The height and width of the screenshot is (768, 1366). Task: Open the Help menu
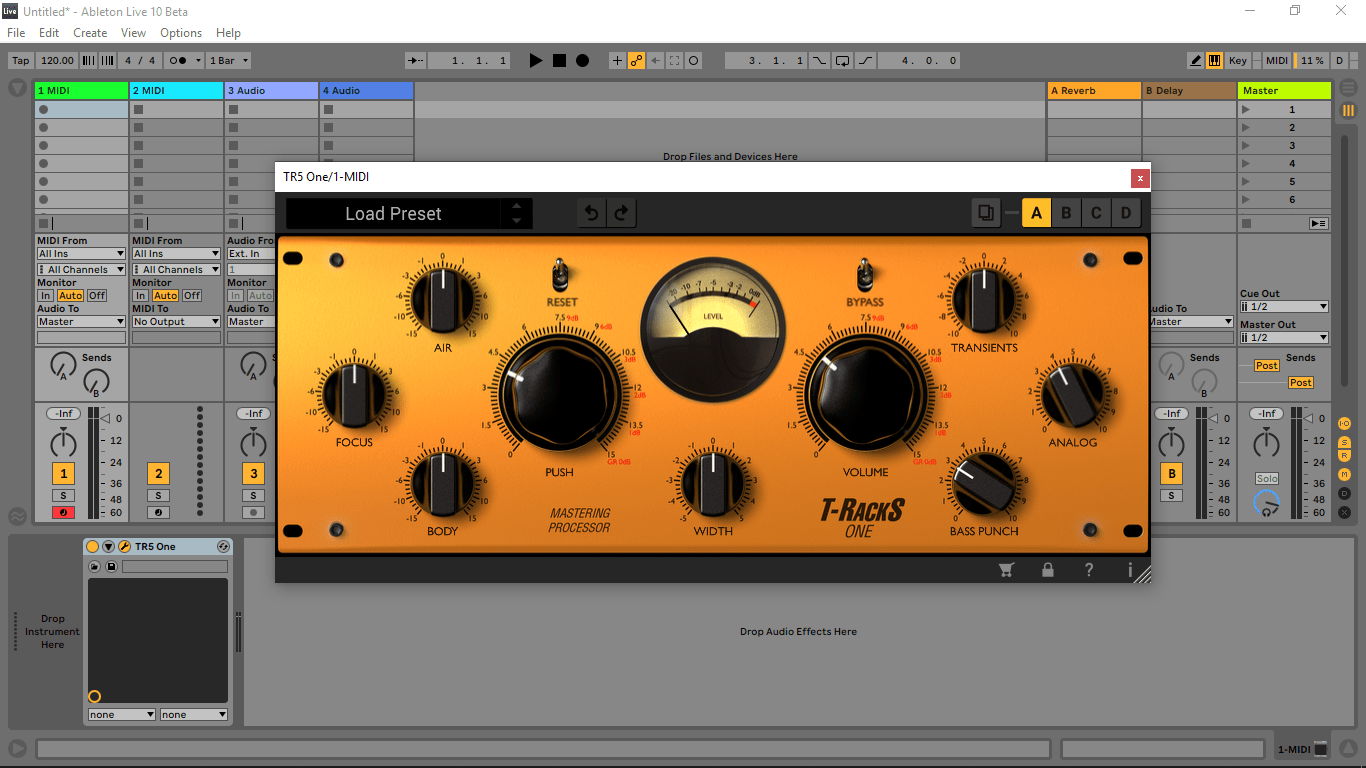click(228, 33)
